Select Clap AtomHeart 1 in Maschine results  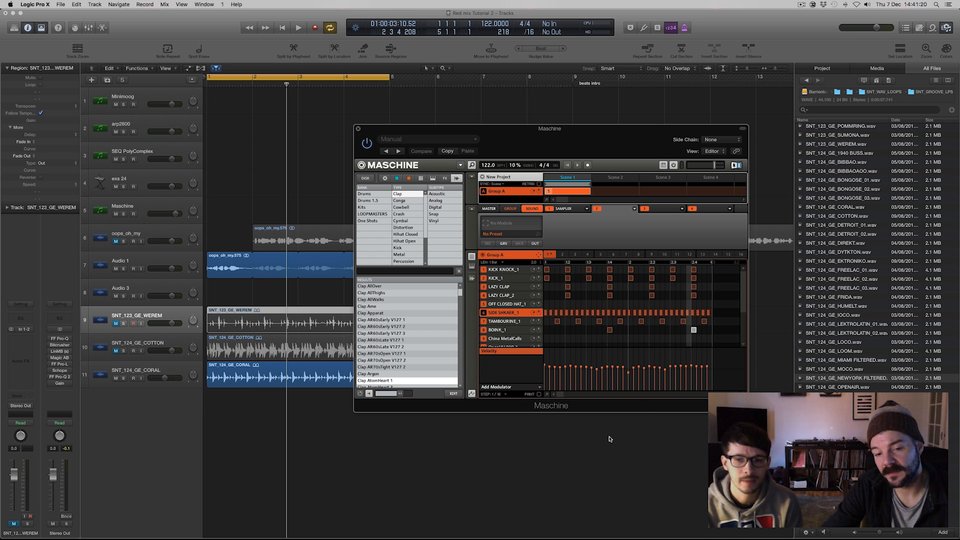tap(407, 380)
